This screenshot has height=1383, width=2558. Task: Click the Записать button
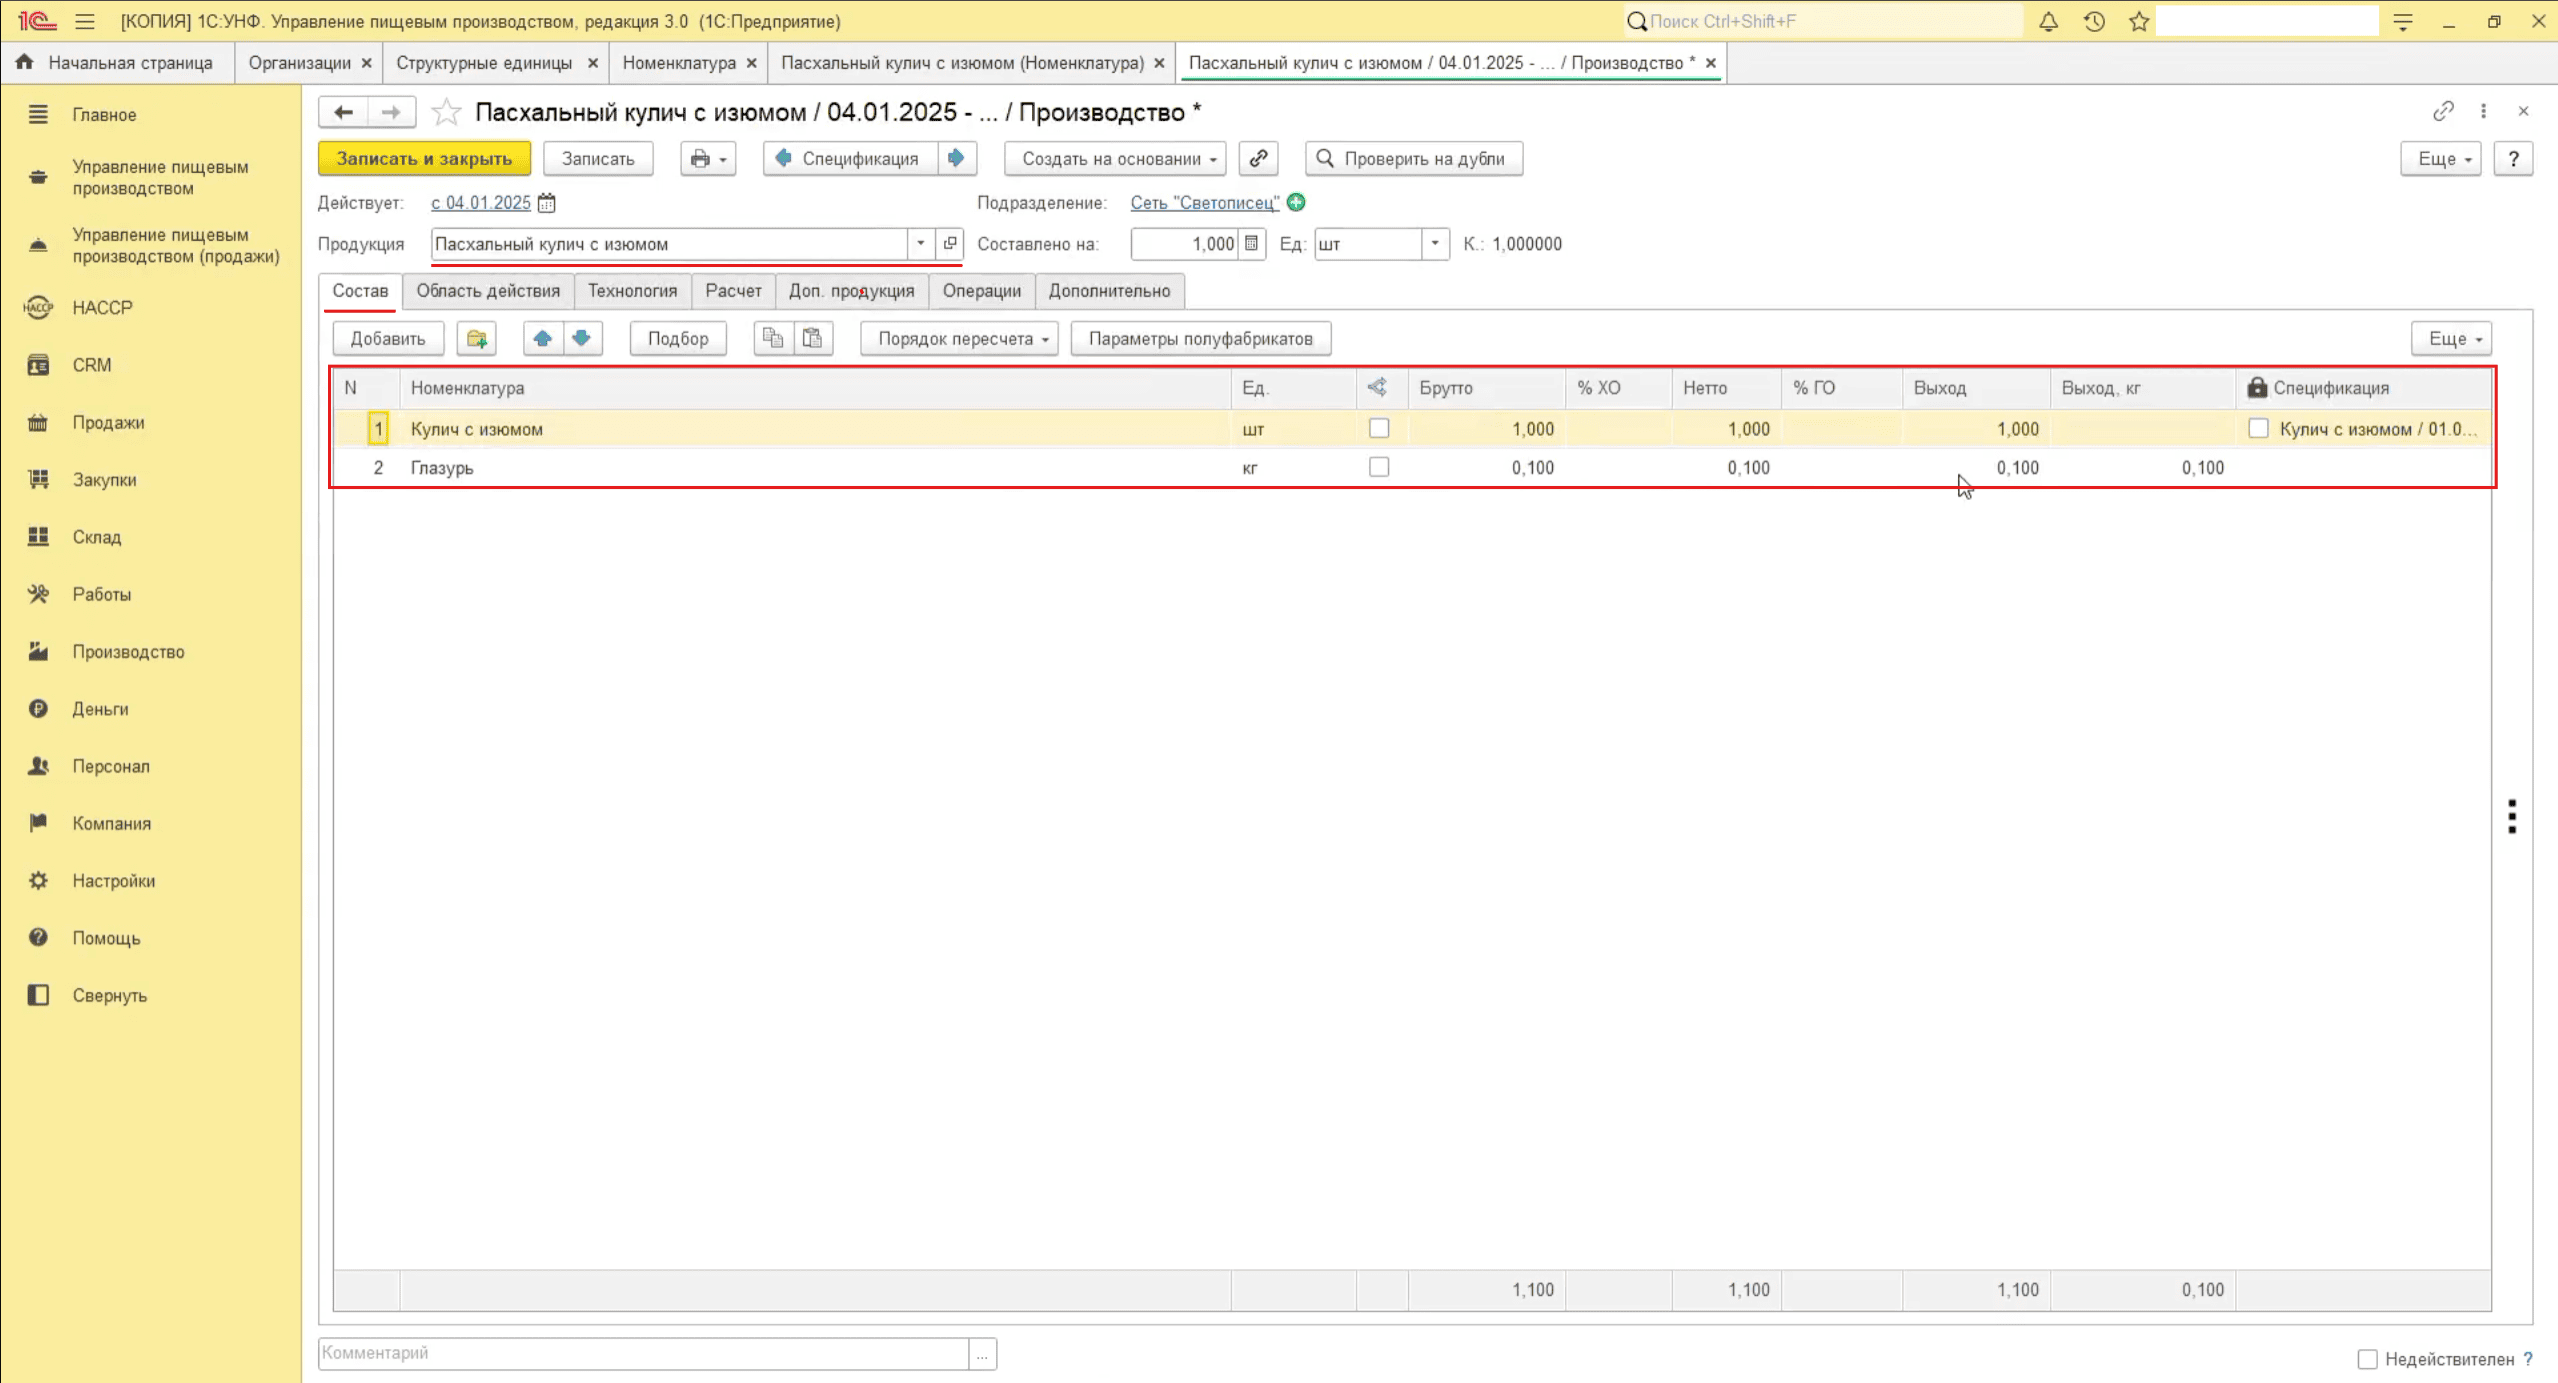point(598,159)
